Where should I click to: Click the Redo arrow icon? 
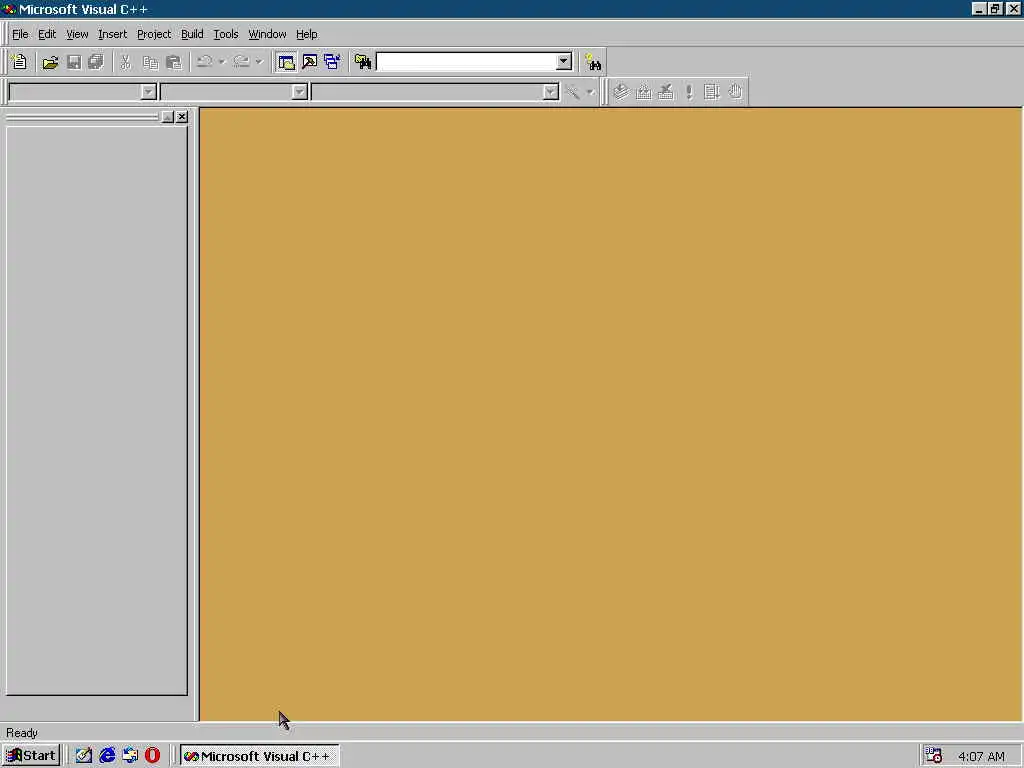pos(242,62)
